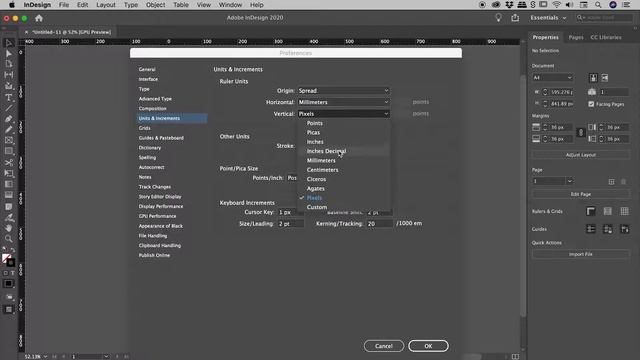This screenshot has width=640, height=360.
Task: Select the Eyedropper tool
Action: click(9, 218)
